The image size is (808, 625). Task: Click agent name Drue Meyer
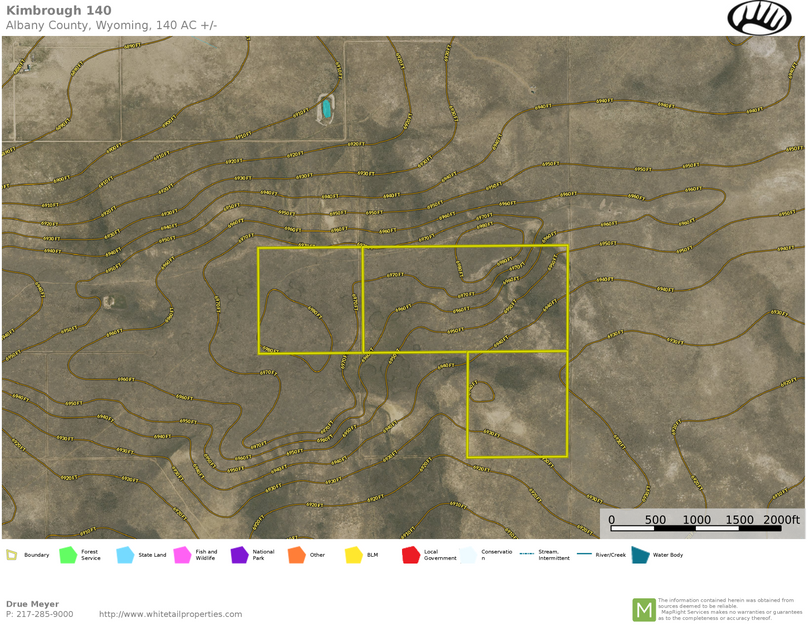30,603
